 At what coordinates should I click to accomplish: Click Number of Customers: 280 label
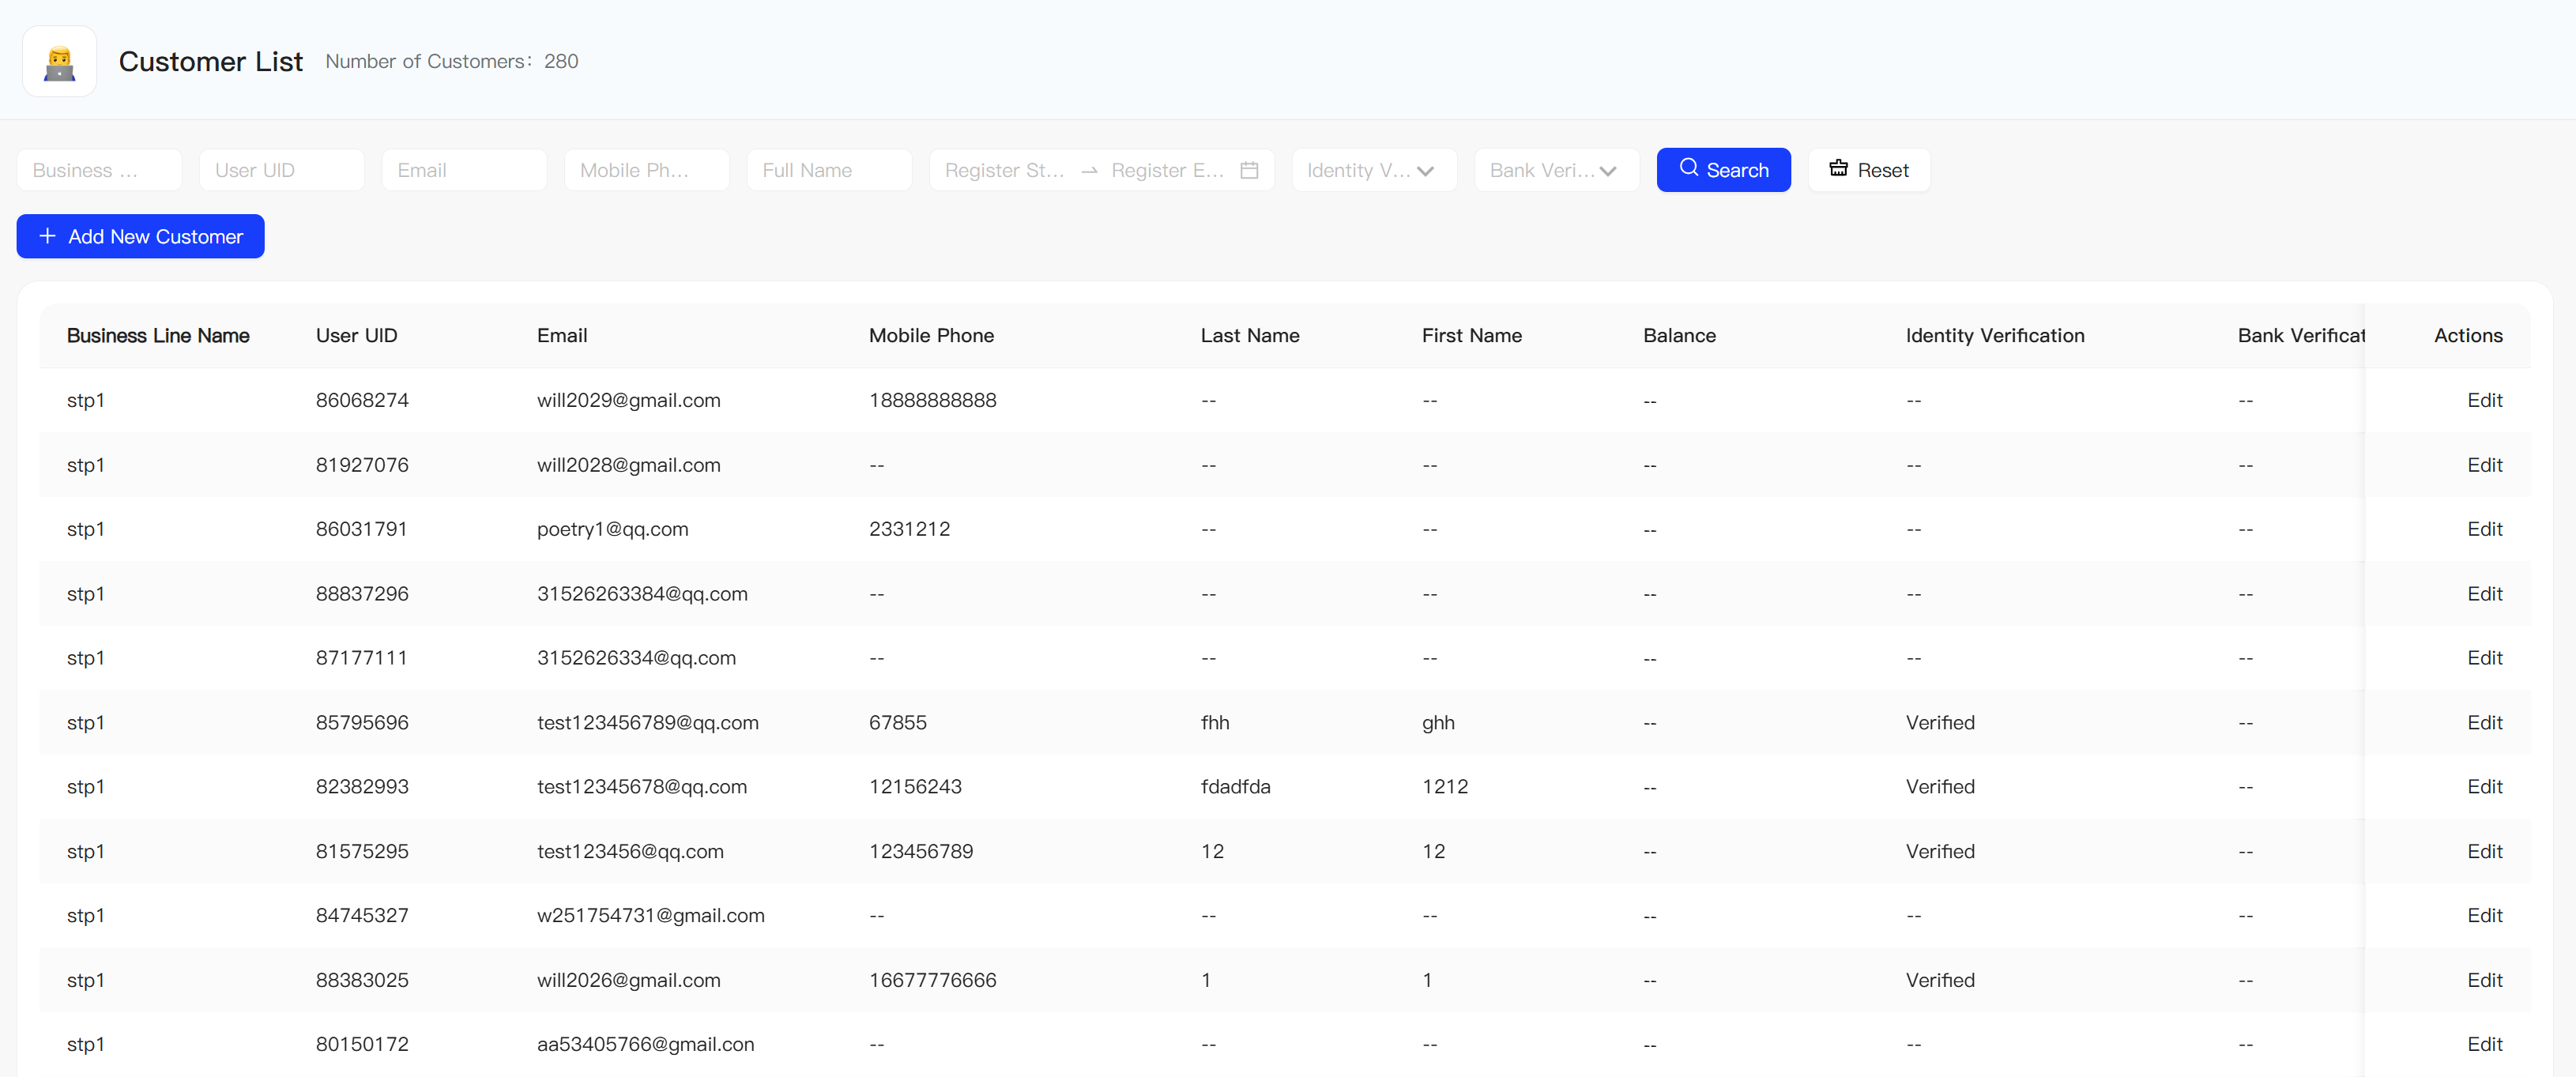click(452, 62)
